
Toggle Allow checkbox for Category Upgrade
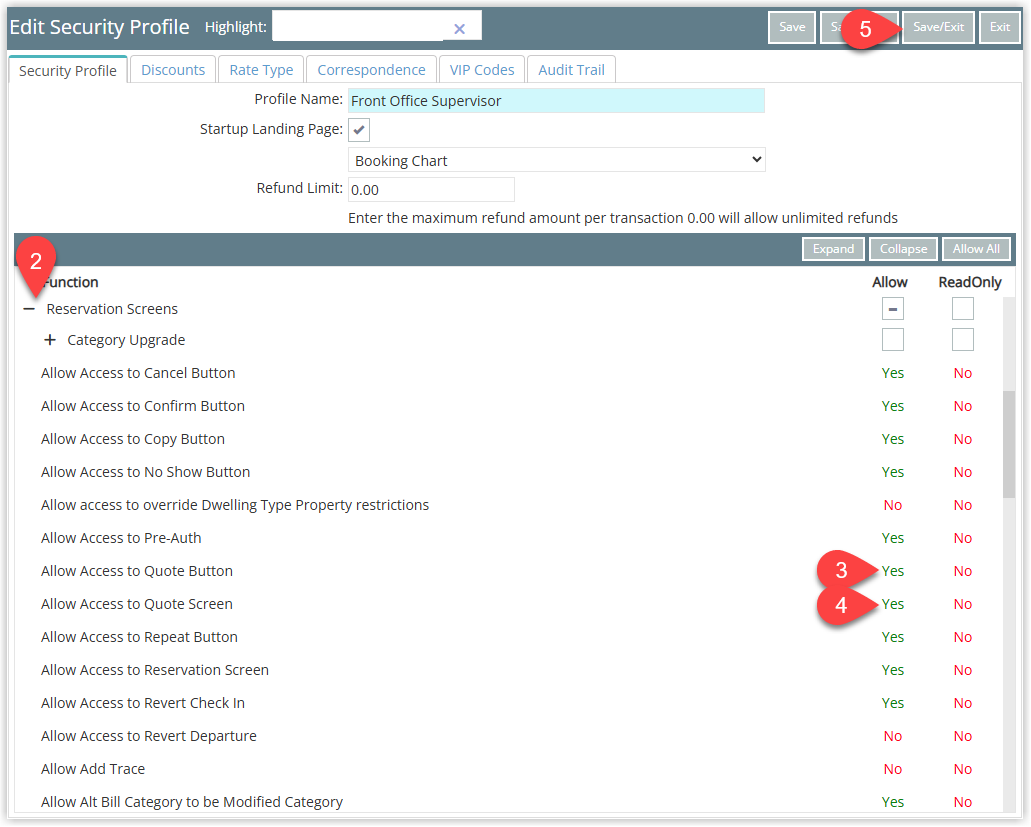(x=892, y=340)
